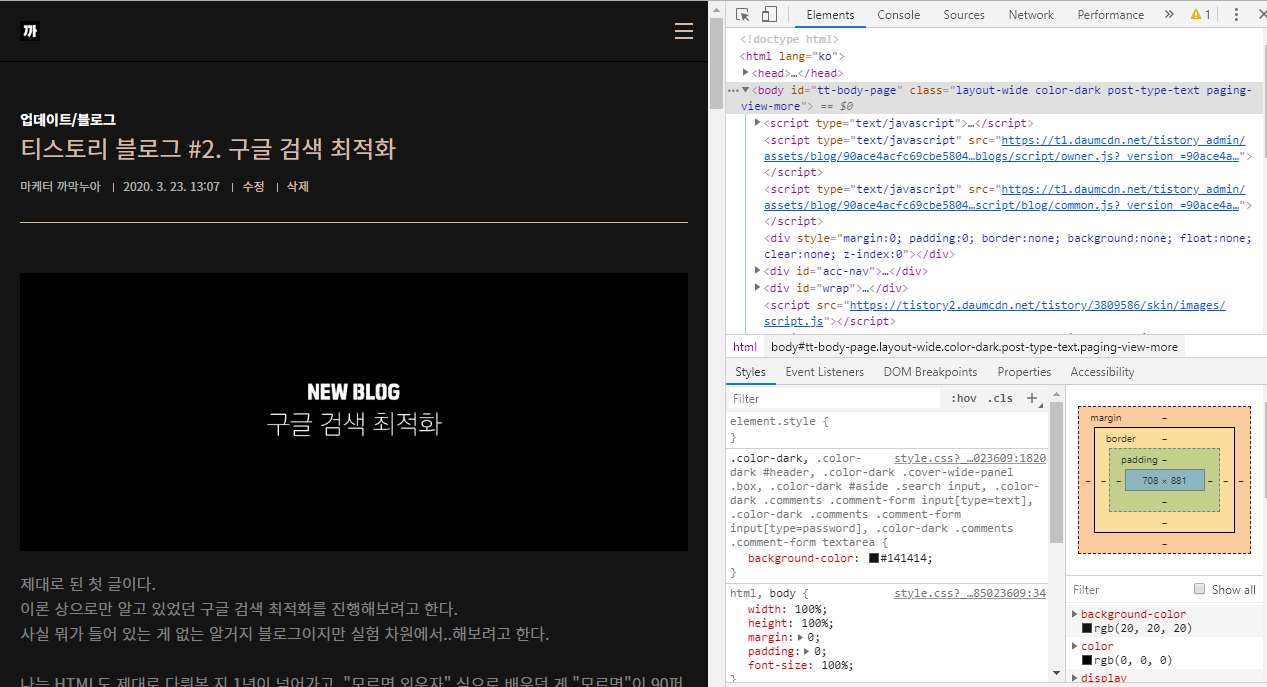Click the new style rule plus icon
This screenshot has width=1267, height=687.
1033,397
